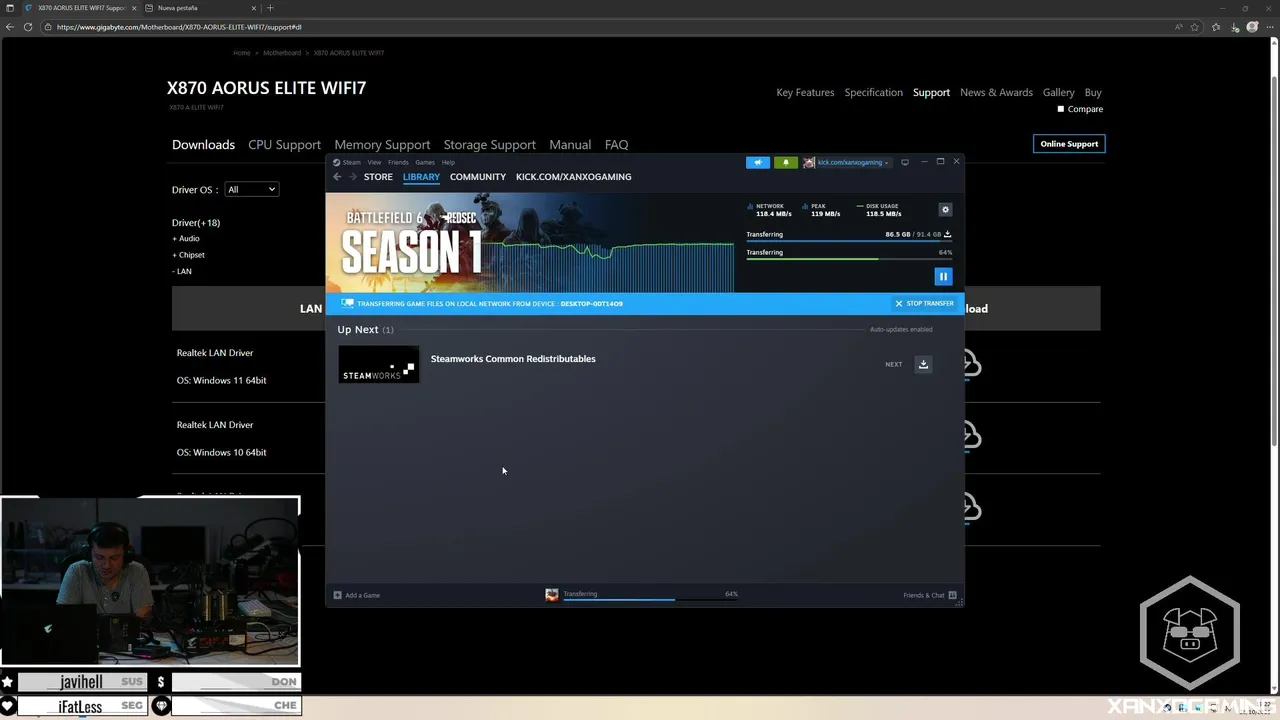The width and height of the screenshot is (1280, 720).
Task: Tick the Compare checkbox
Action: (x=1061, y=109)
